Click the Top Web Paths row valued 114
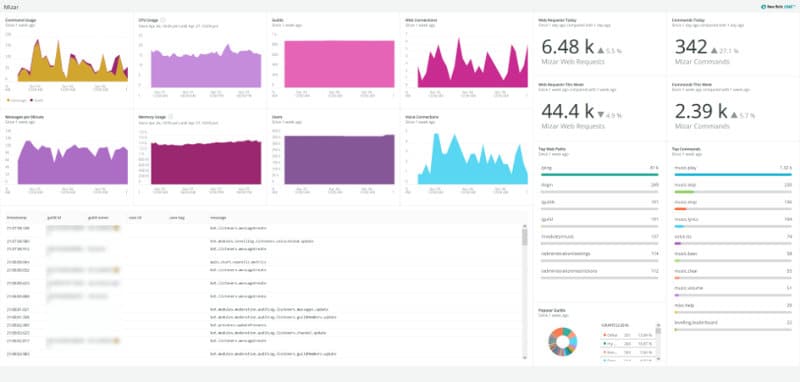The image size is (800, 382). [x=599, y=256]
